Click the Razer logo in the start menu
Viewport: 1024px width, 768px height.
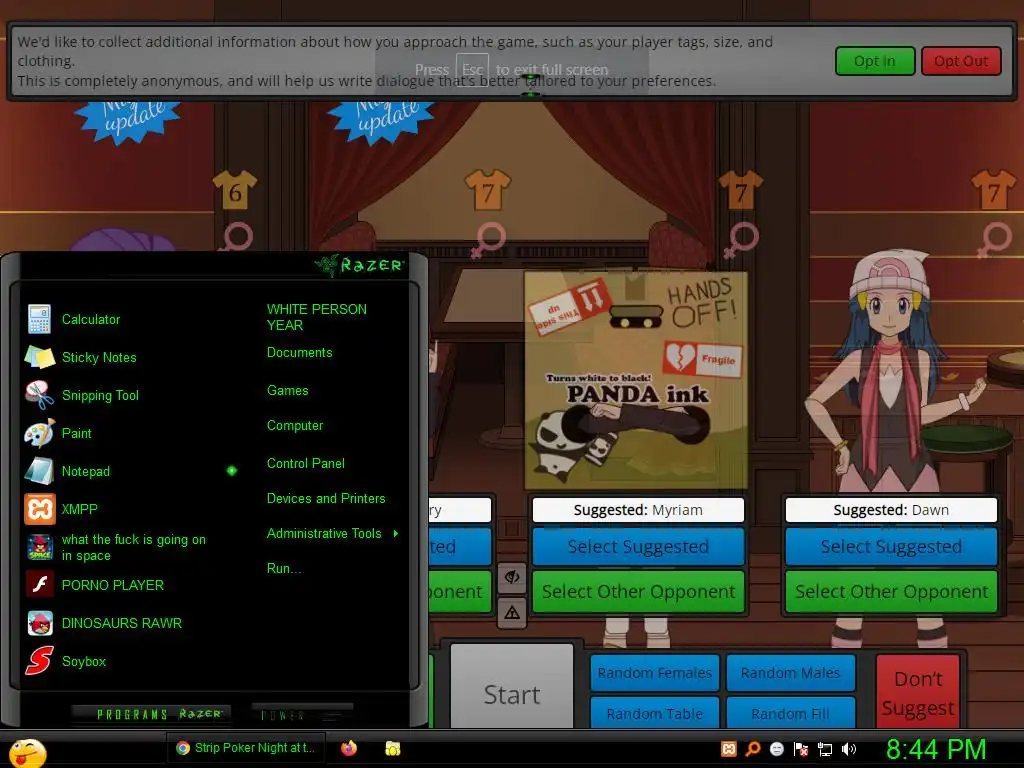point(360,264)
